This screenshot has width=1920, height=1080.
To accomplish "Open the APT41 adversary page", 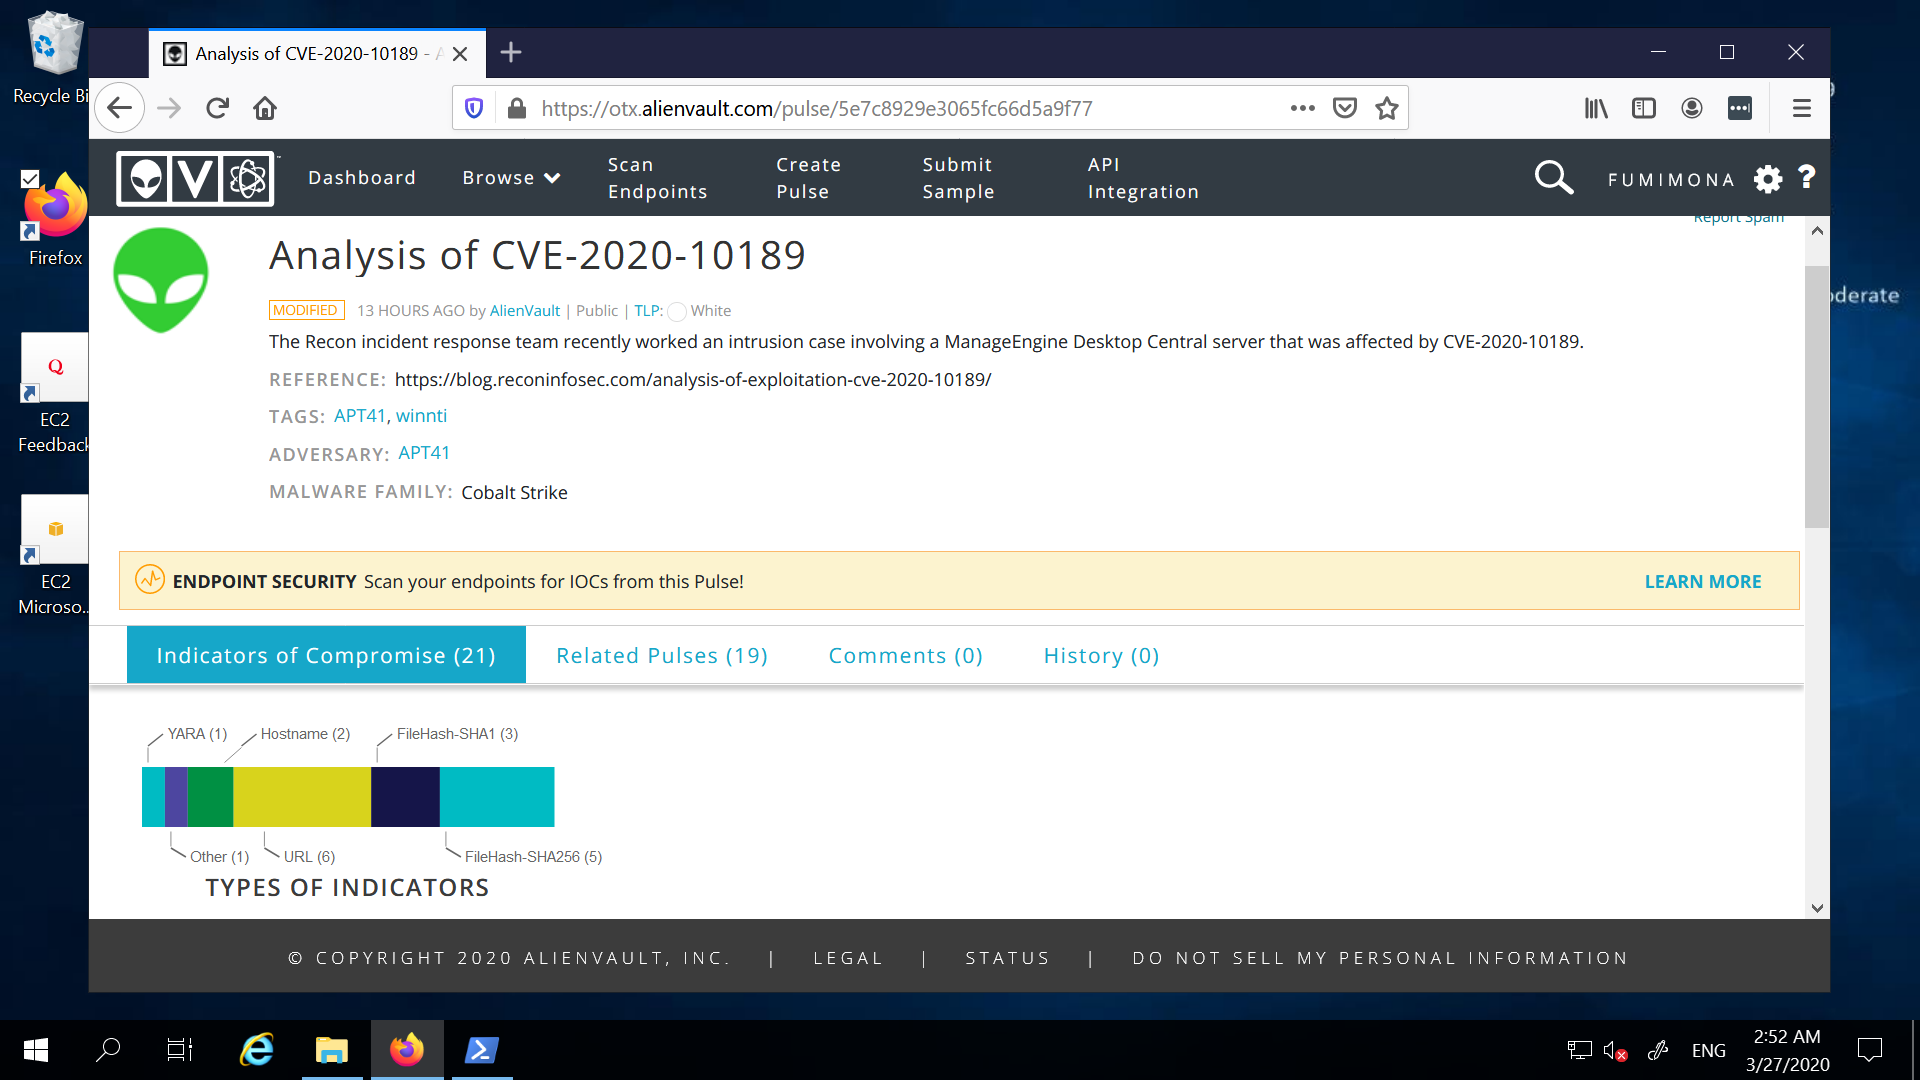I will [x=424, y=453].
